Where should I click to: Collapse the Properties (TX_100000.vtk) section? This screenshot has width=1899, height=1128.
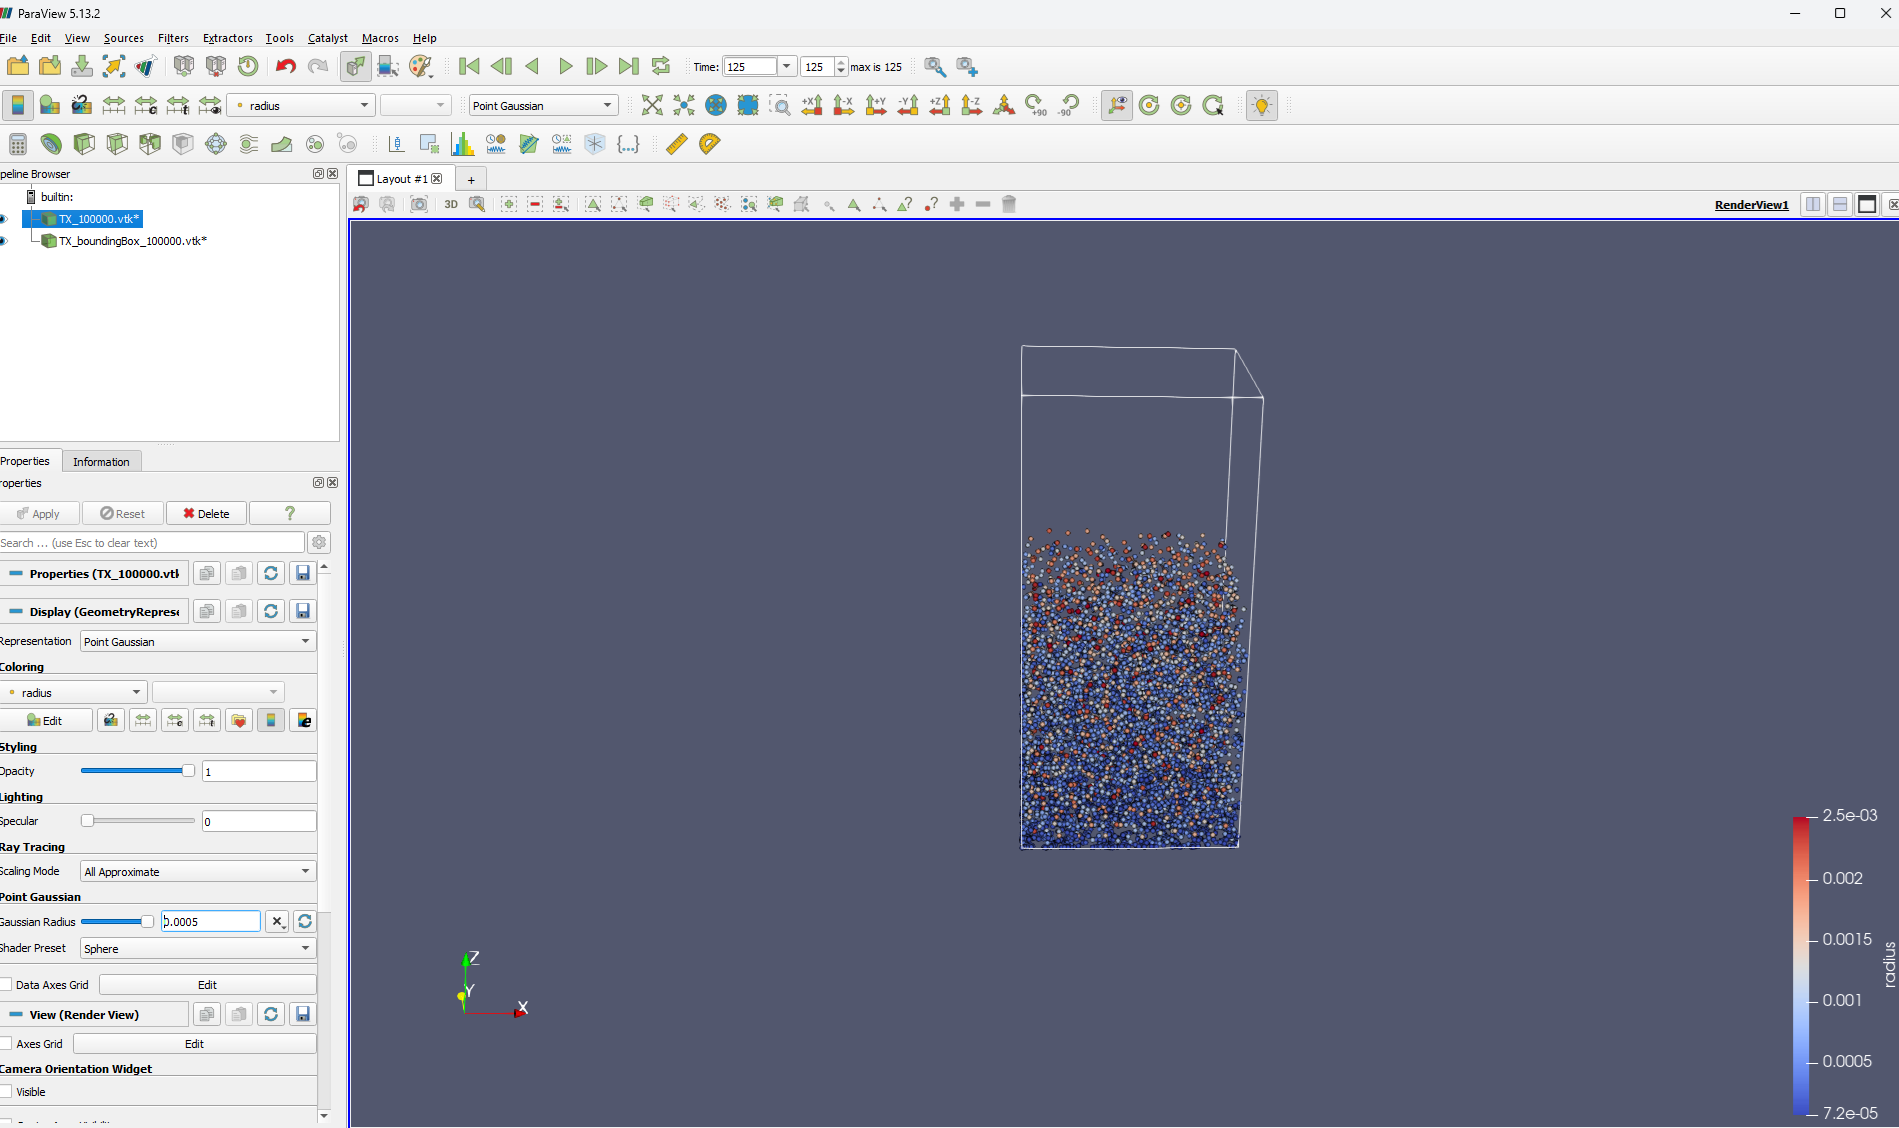click(16, 574)
